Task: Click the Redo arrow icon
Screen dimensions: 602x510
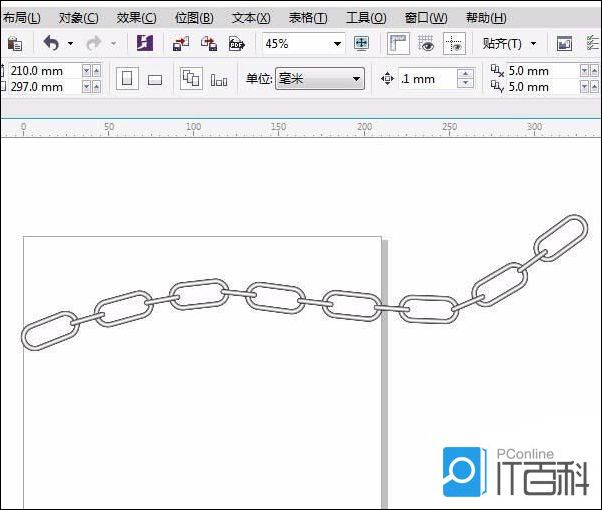Action: pyautogui.click(x=93, y=44)
